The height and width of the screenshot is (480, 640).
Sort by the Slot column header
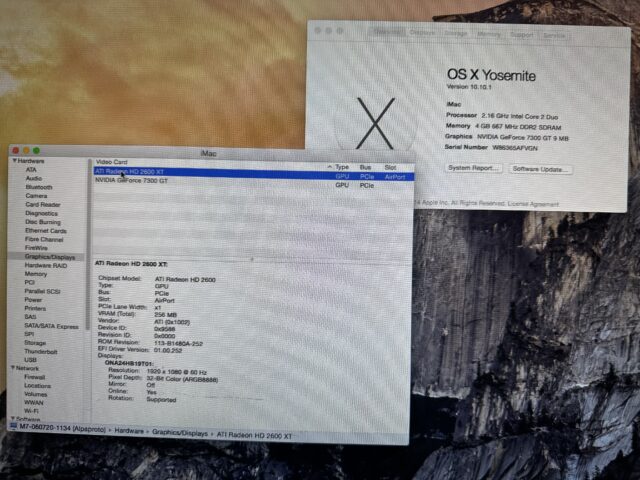390,167
